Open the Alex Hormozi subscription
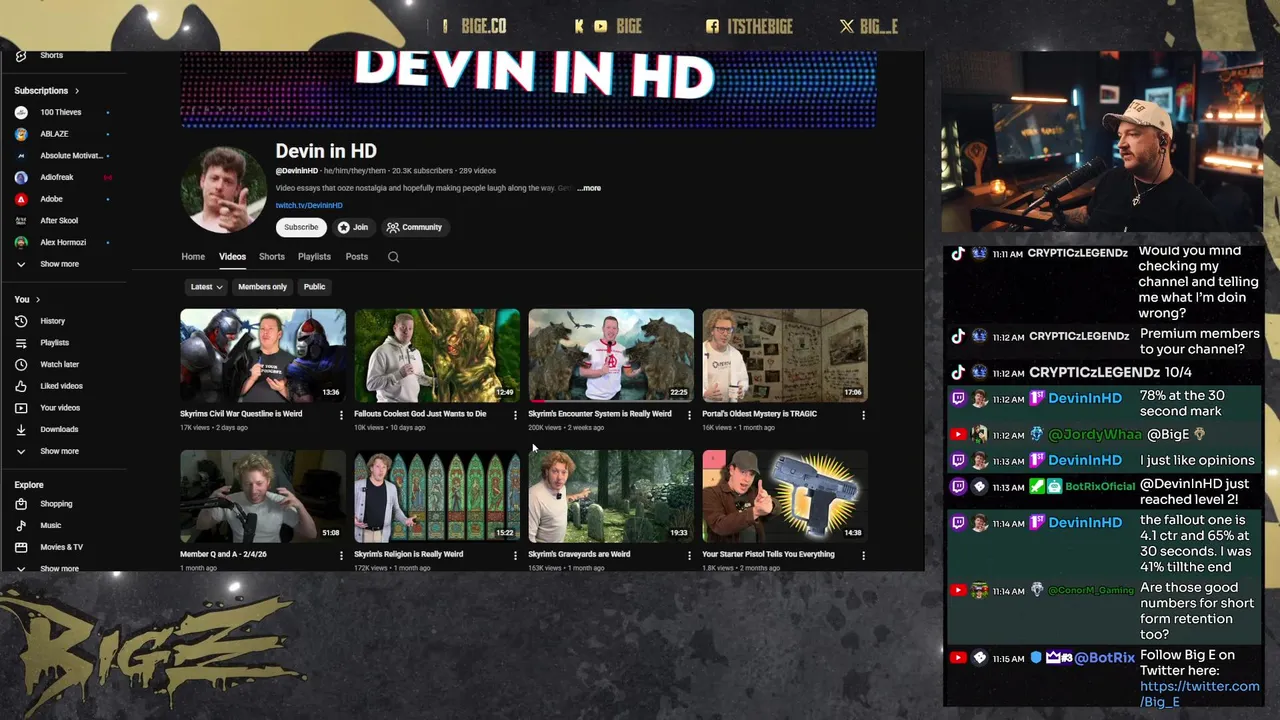The height and width of the screenshot is (720, 1280). [62, 242]
